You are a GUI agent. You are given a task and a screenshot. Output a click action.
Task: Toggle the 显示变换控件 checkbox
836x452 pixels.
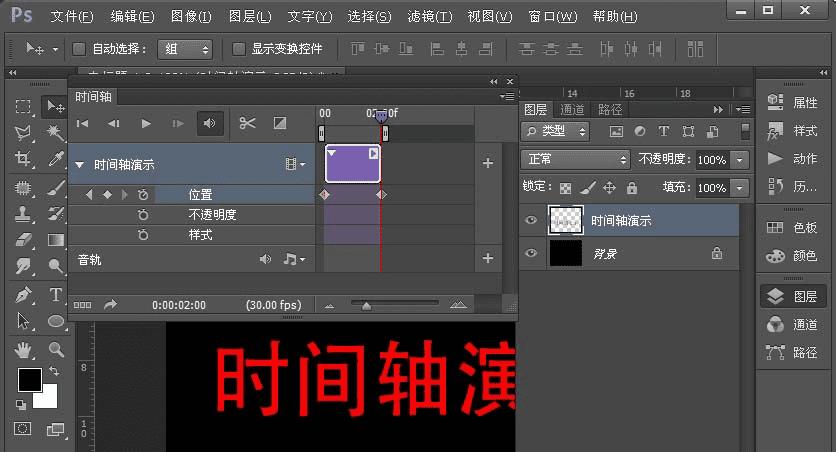[x=238, y=49]
